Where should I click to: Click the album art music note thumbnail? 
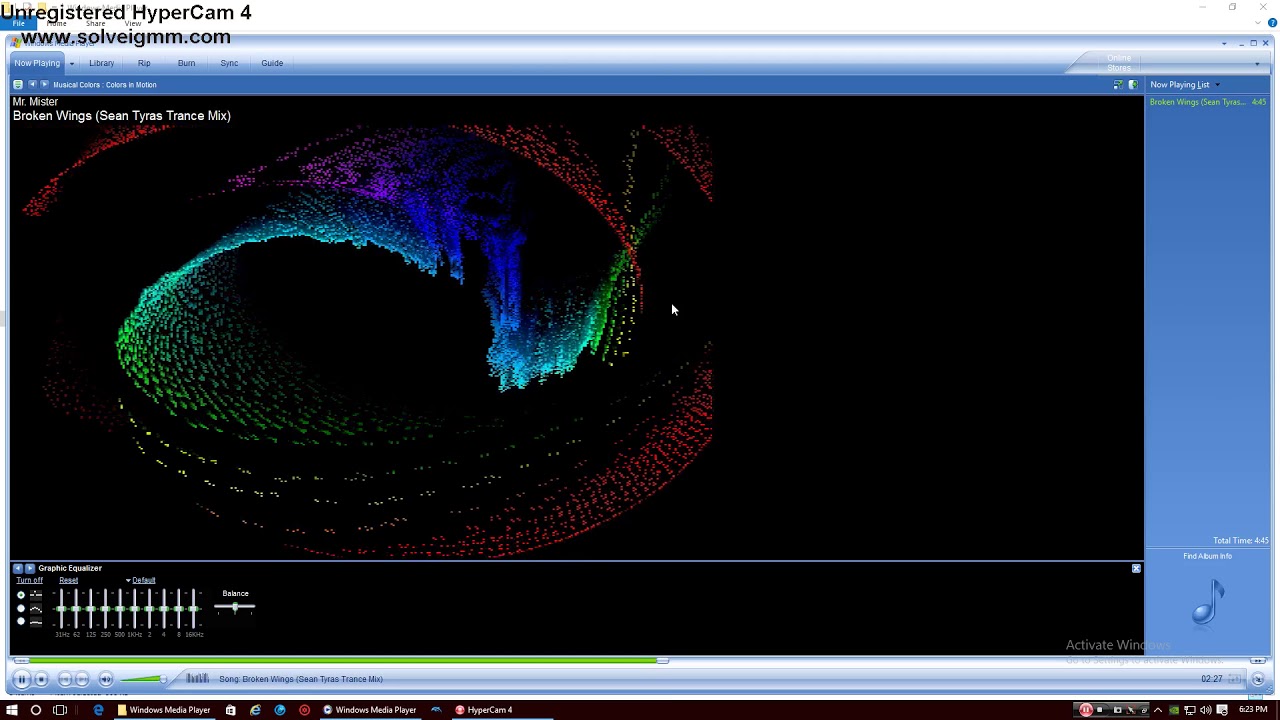1208,603
